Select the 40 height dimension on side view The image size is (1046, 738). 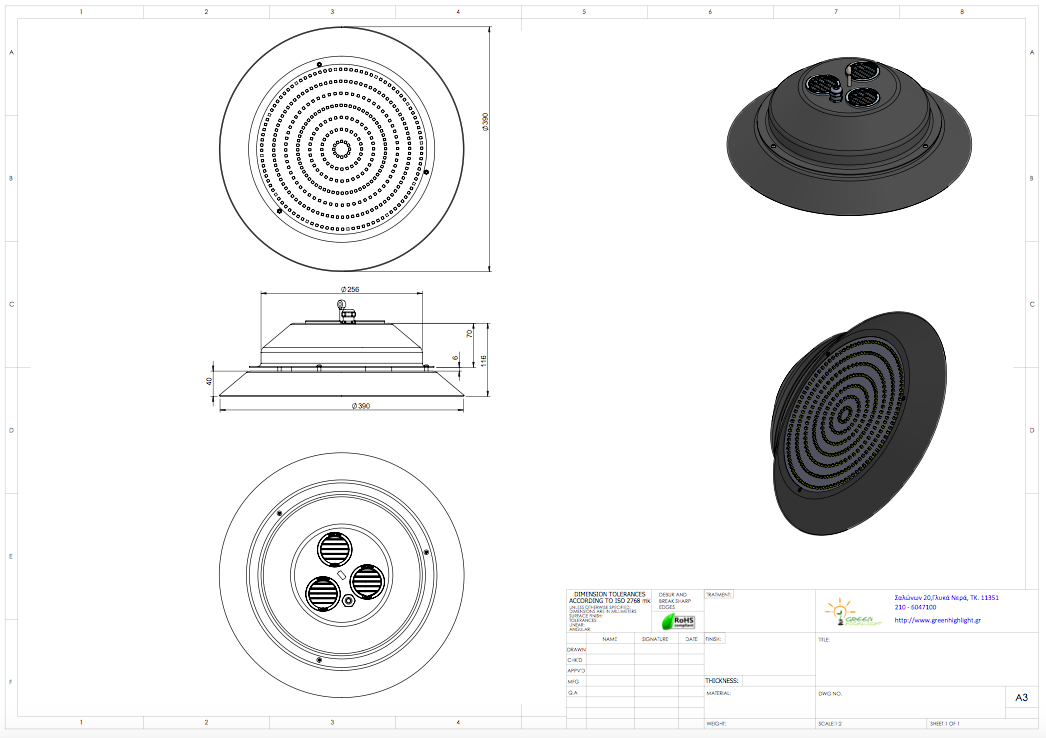pos(210,381)
